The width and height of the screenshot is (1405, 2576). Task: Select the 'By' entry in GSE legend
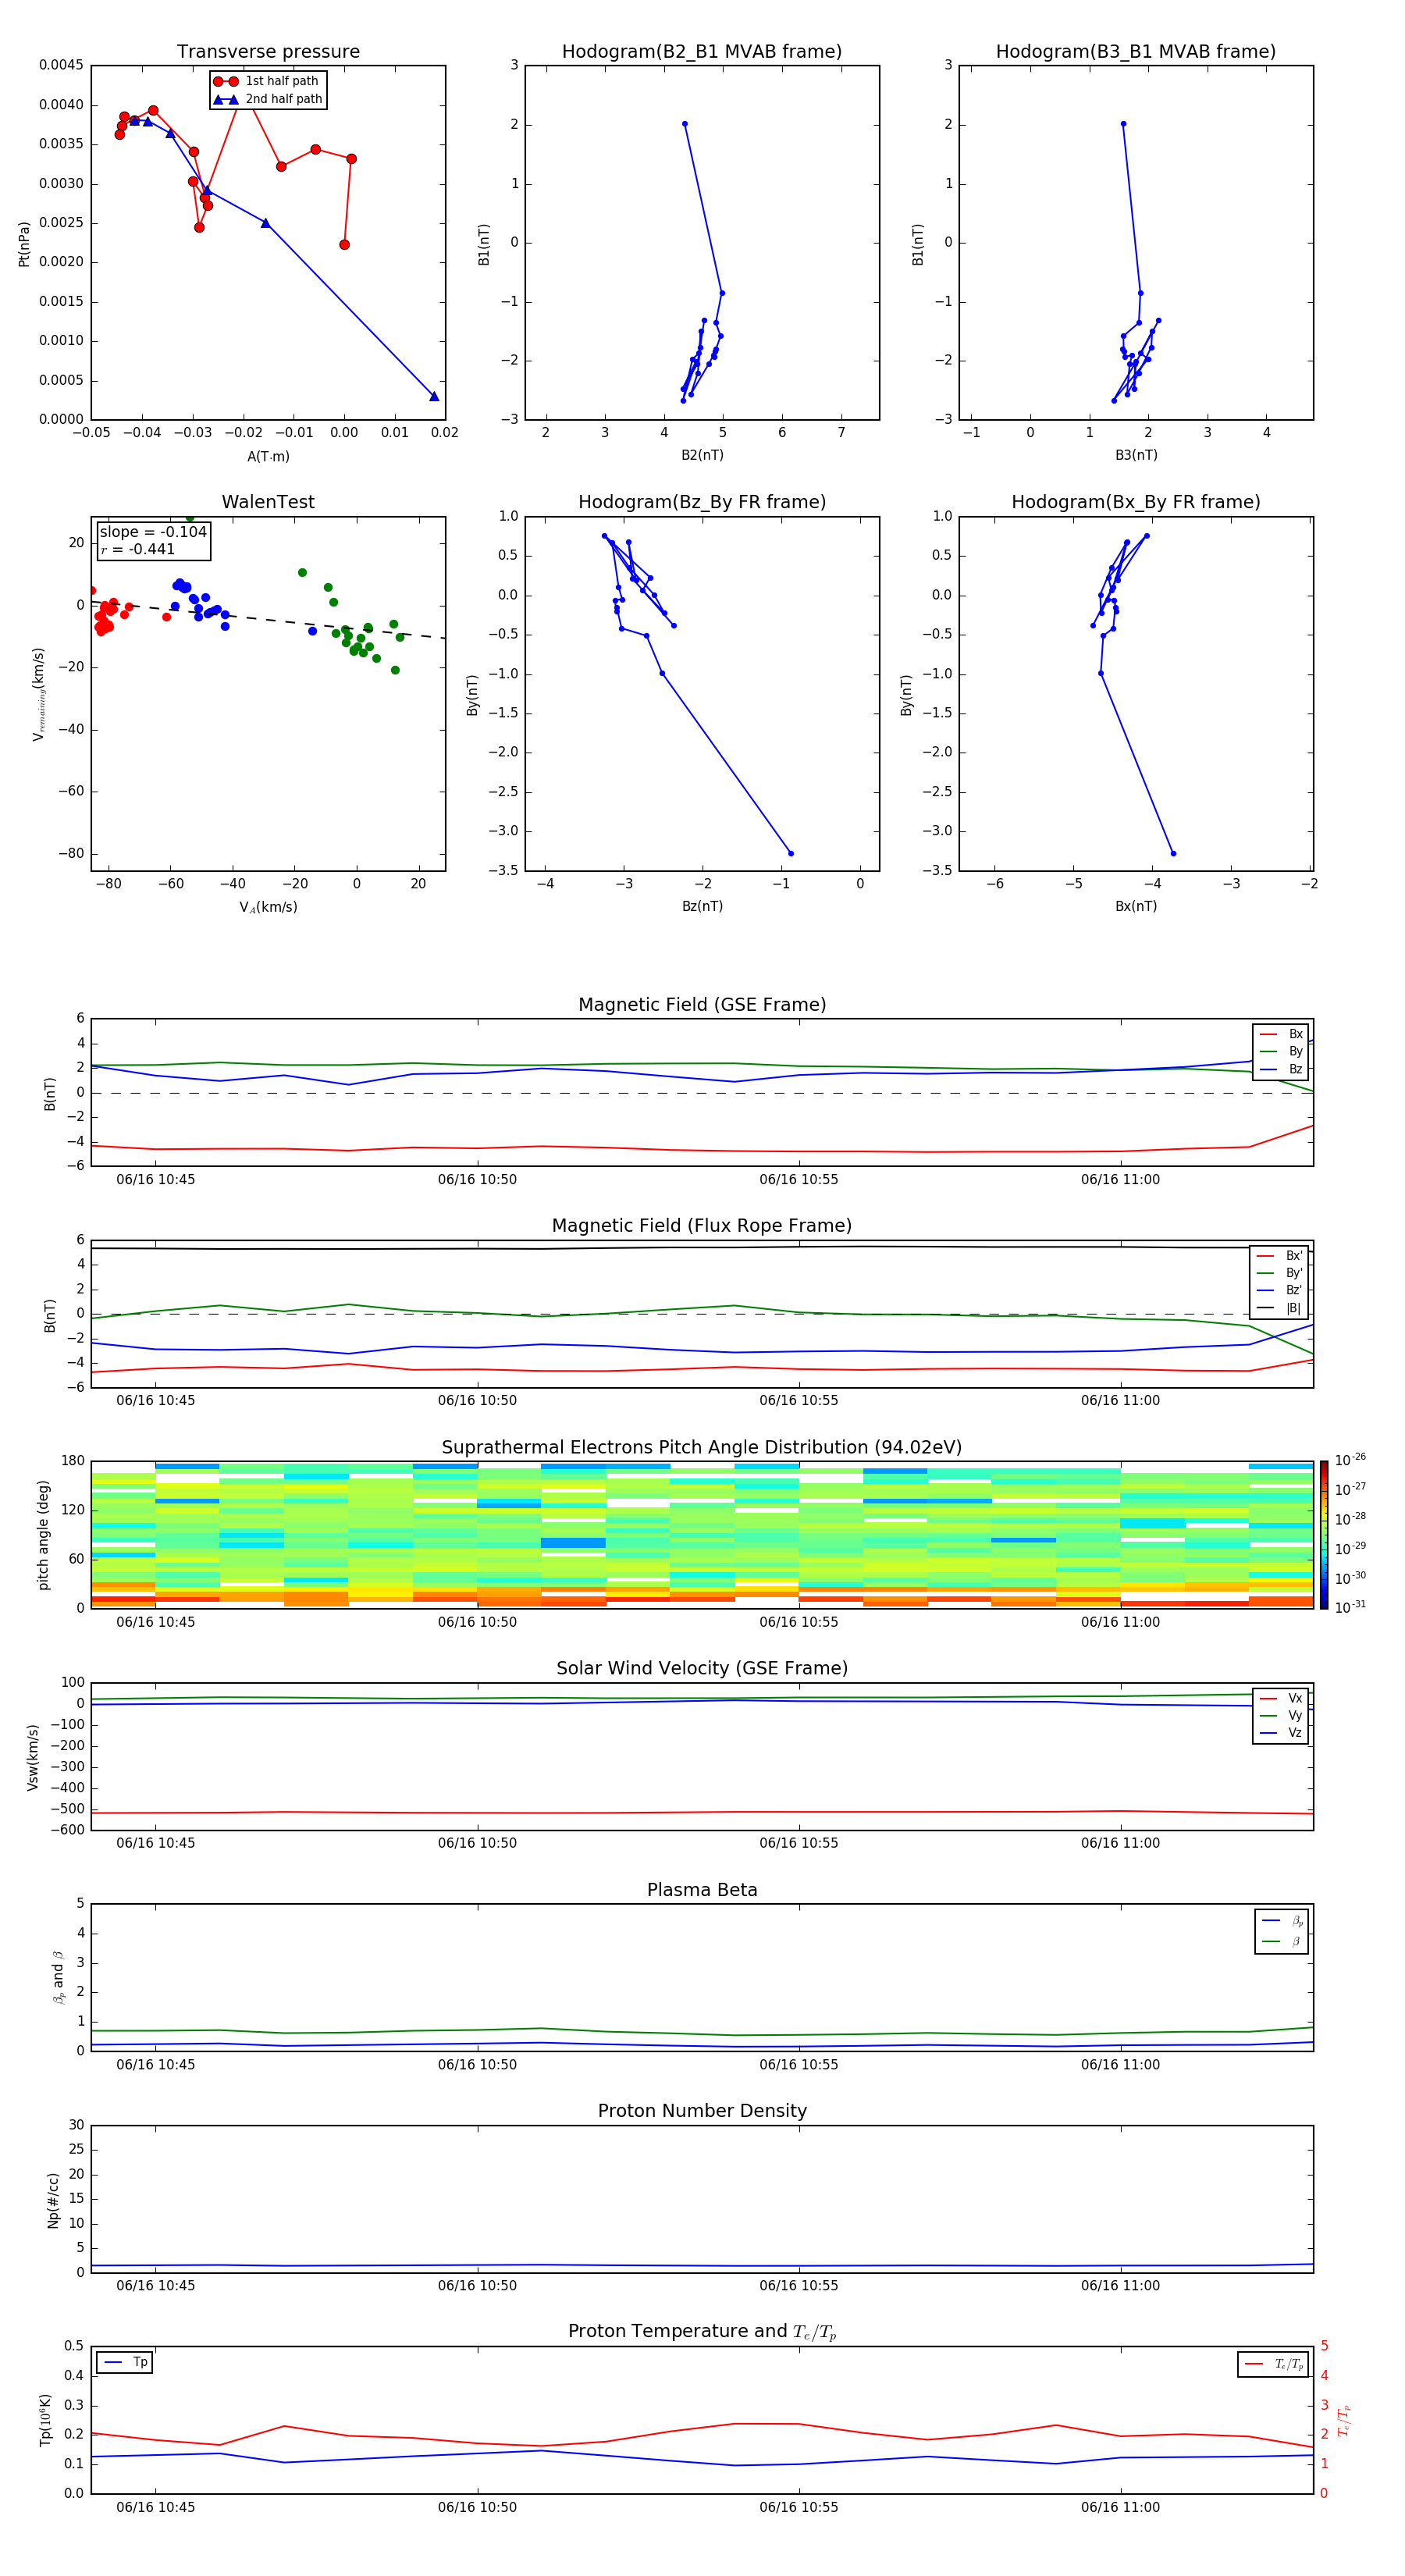tap(1281, 1051)
